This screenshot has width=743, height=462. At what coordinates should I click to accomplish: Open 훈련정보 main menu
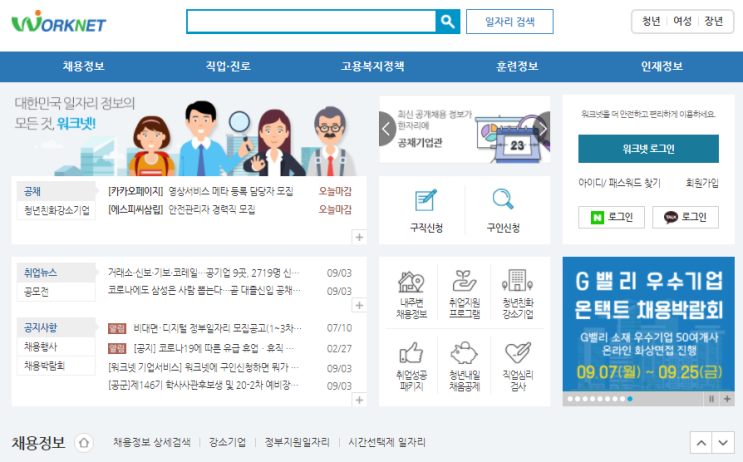point(517,66)
